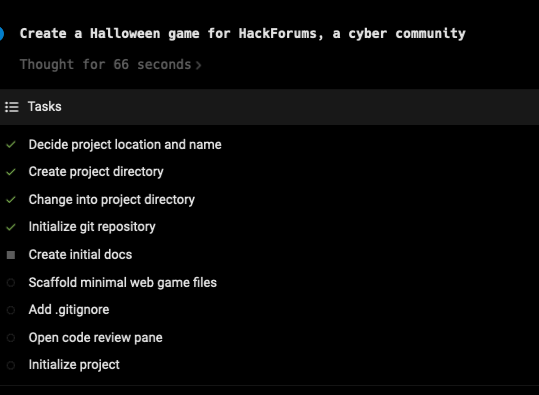Click the in-progress square beside 'Create initial docs'
This screenshot has width=539, height=395.
[11, 255]
